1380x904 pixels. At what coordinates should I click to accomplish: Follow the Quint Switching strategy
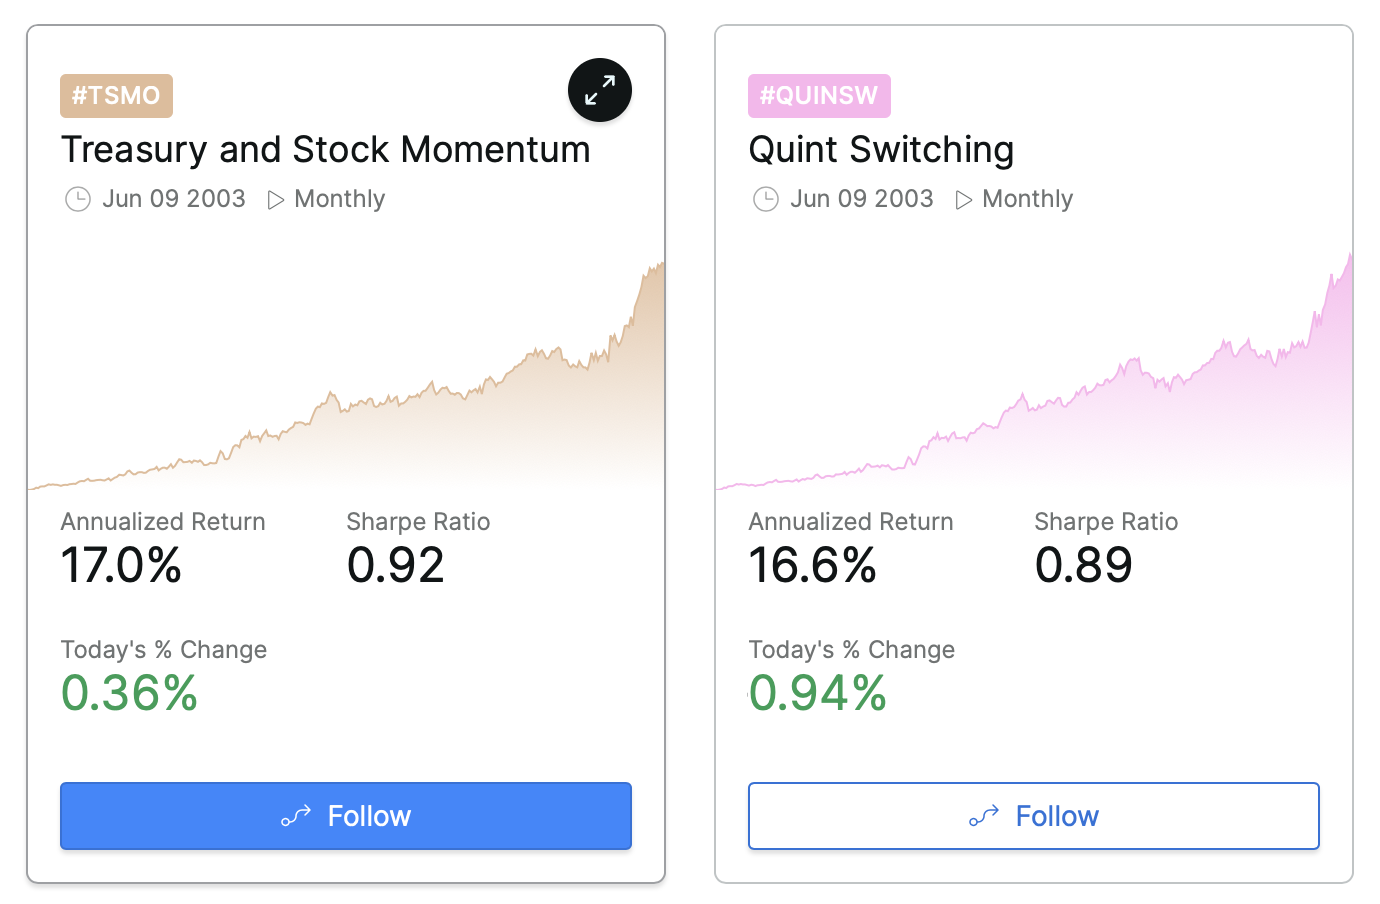pyautogui.click(x=1034, y=816)
